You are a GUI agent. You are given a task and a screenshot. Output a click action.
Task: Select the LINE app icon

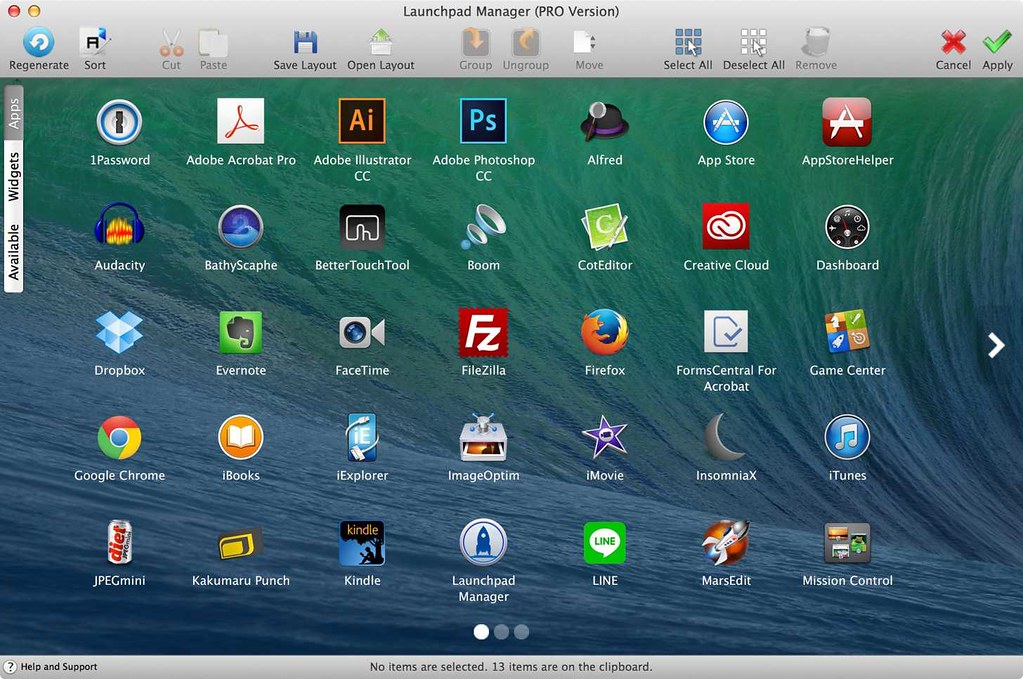605,543
